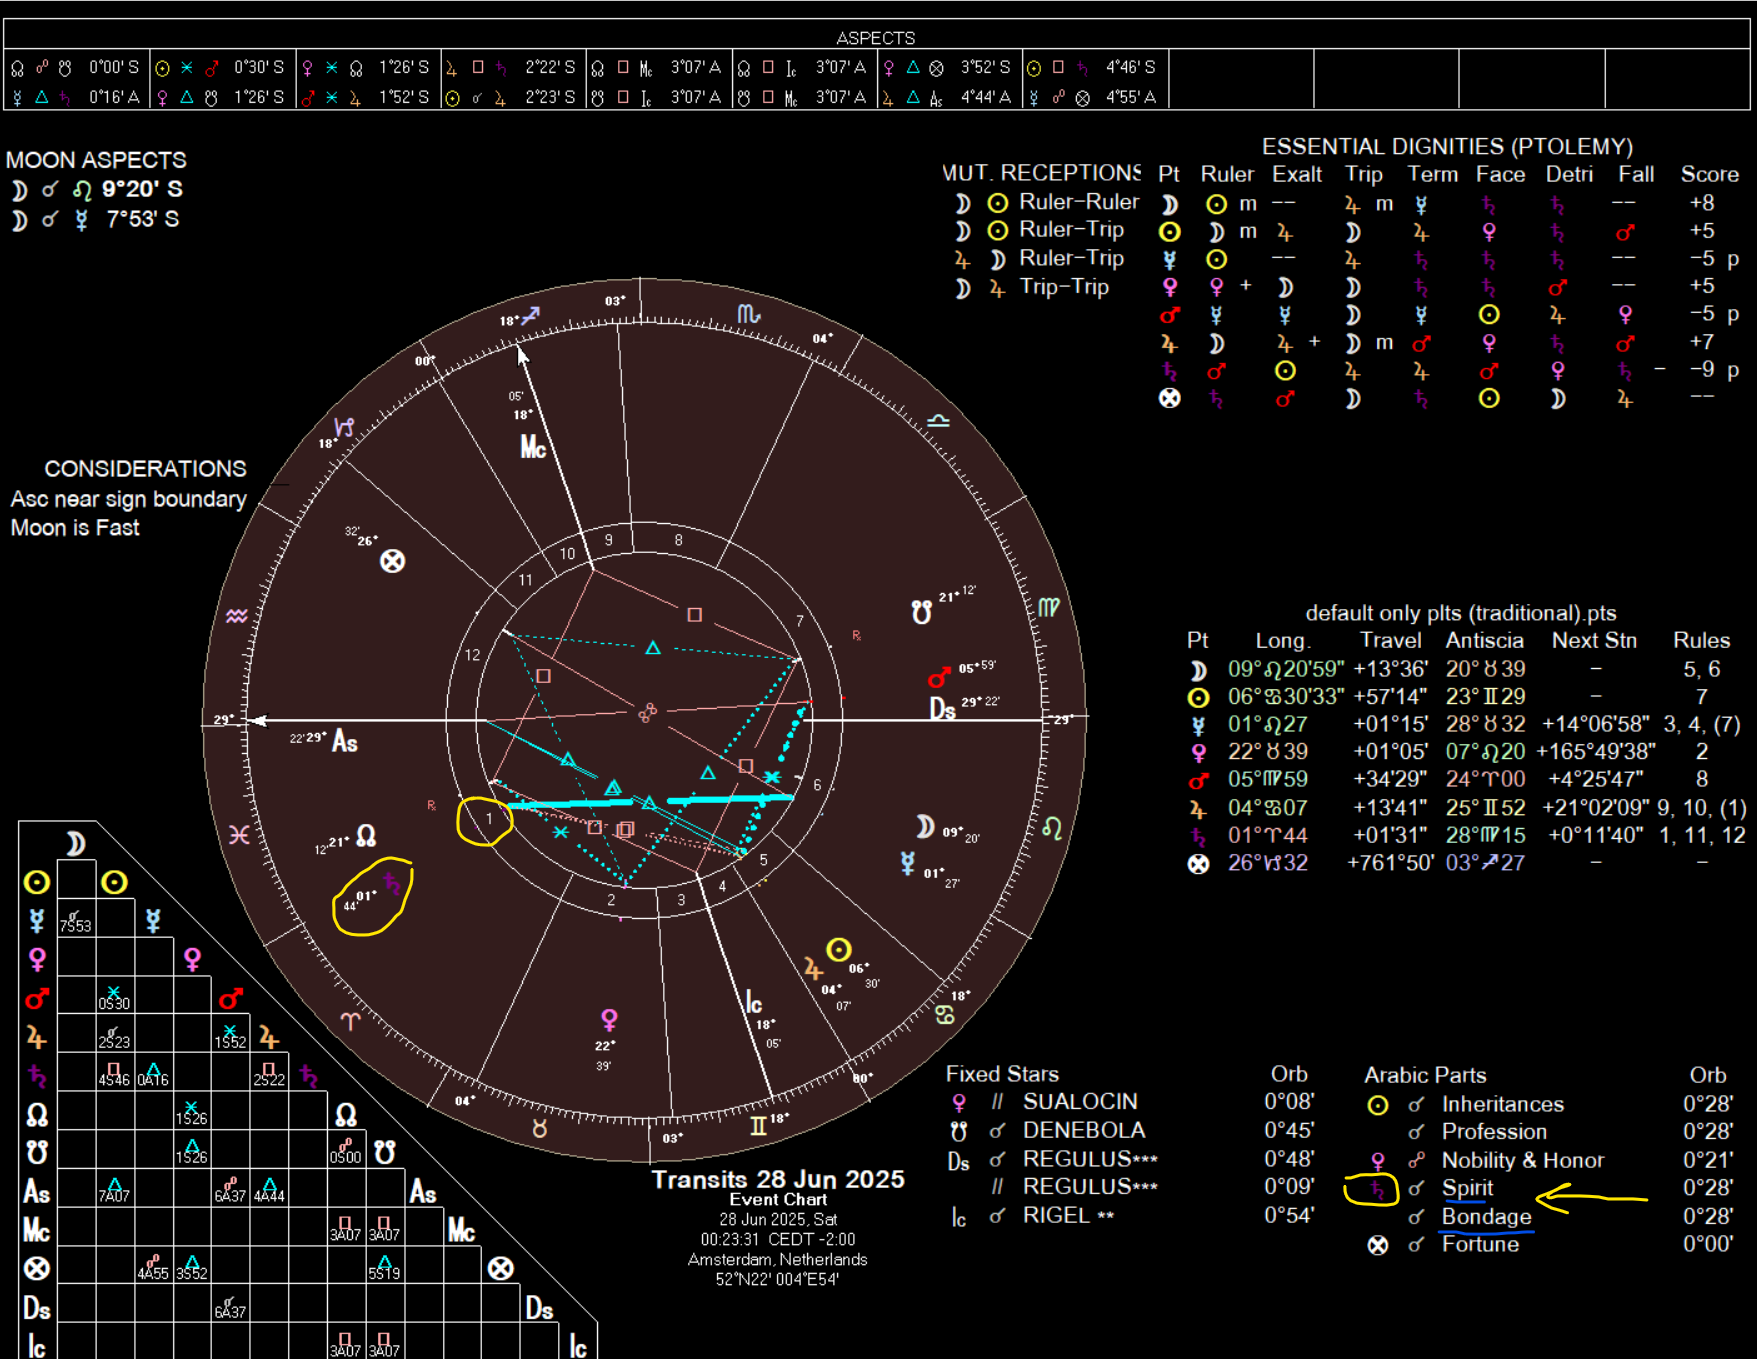The width and height of the screenshot is (1758, 1359).
Task: Click the As ascendant label in the wheel
Action: pyautogui.click(x=345, y=741)
